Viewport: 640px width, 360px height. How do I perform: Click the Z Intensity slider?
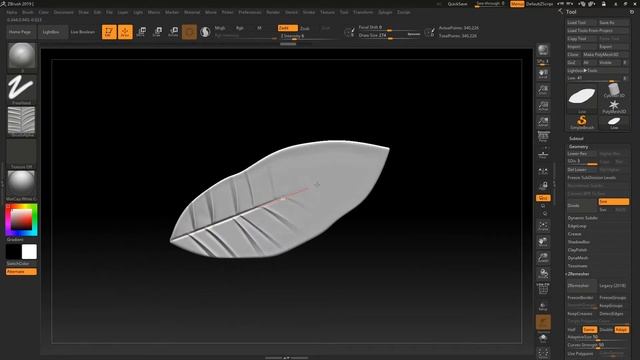[307, 36]
